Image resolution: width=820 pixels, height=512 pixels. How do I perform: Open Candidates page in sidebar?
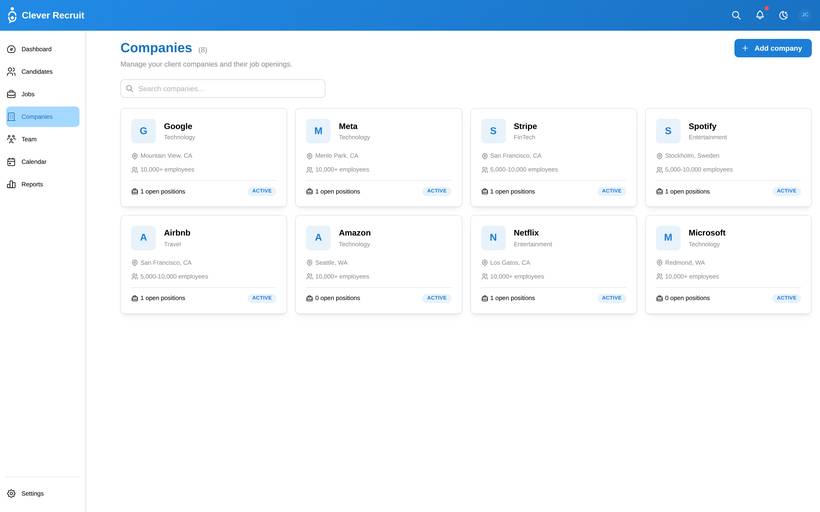click(x=43, y=72)
